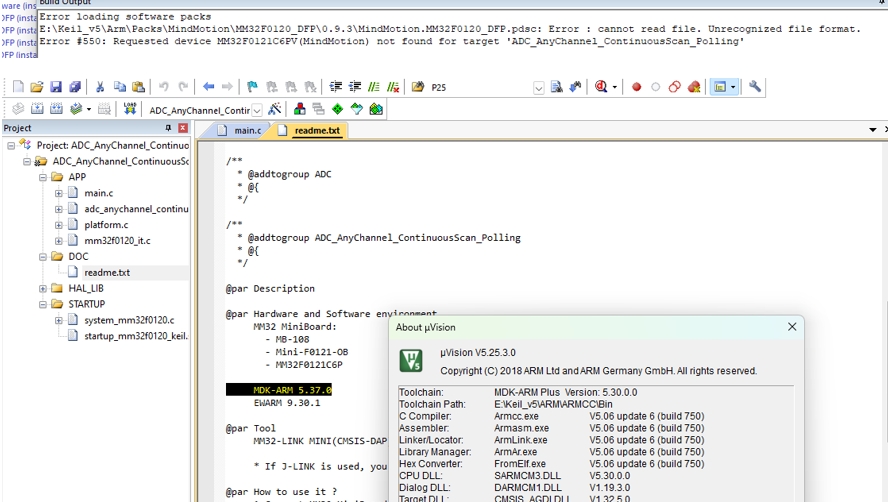Click the Download LOAD icon
This screenshot has width=888, height=502.
click(x=129, y=109)
